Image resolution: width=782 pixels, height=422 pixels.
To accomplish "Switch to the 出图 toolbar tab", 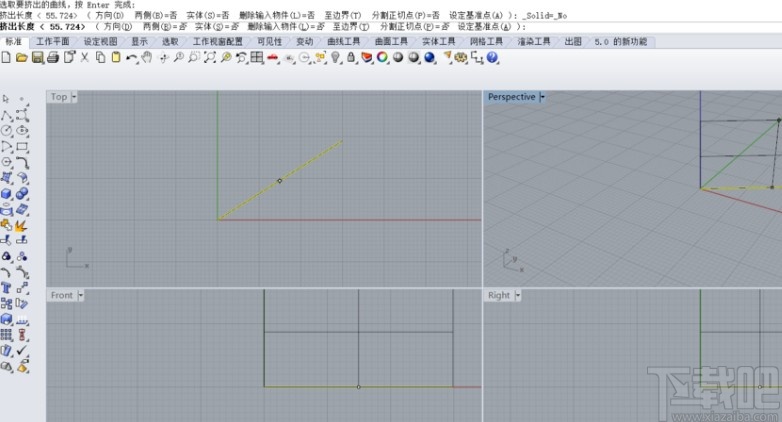I will pyautogui.click(x=573, y=41).
